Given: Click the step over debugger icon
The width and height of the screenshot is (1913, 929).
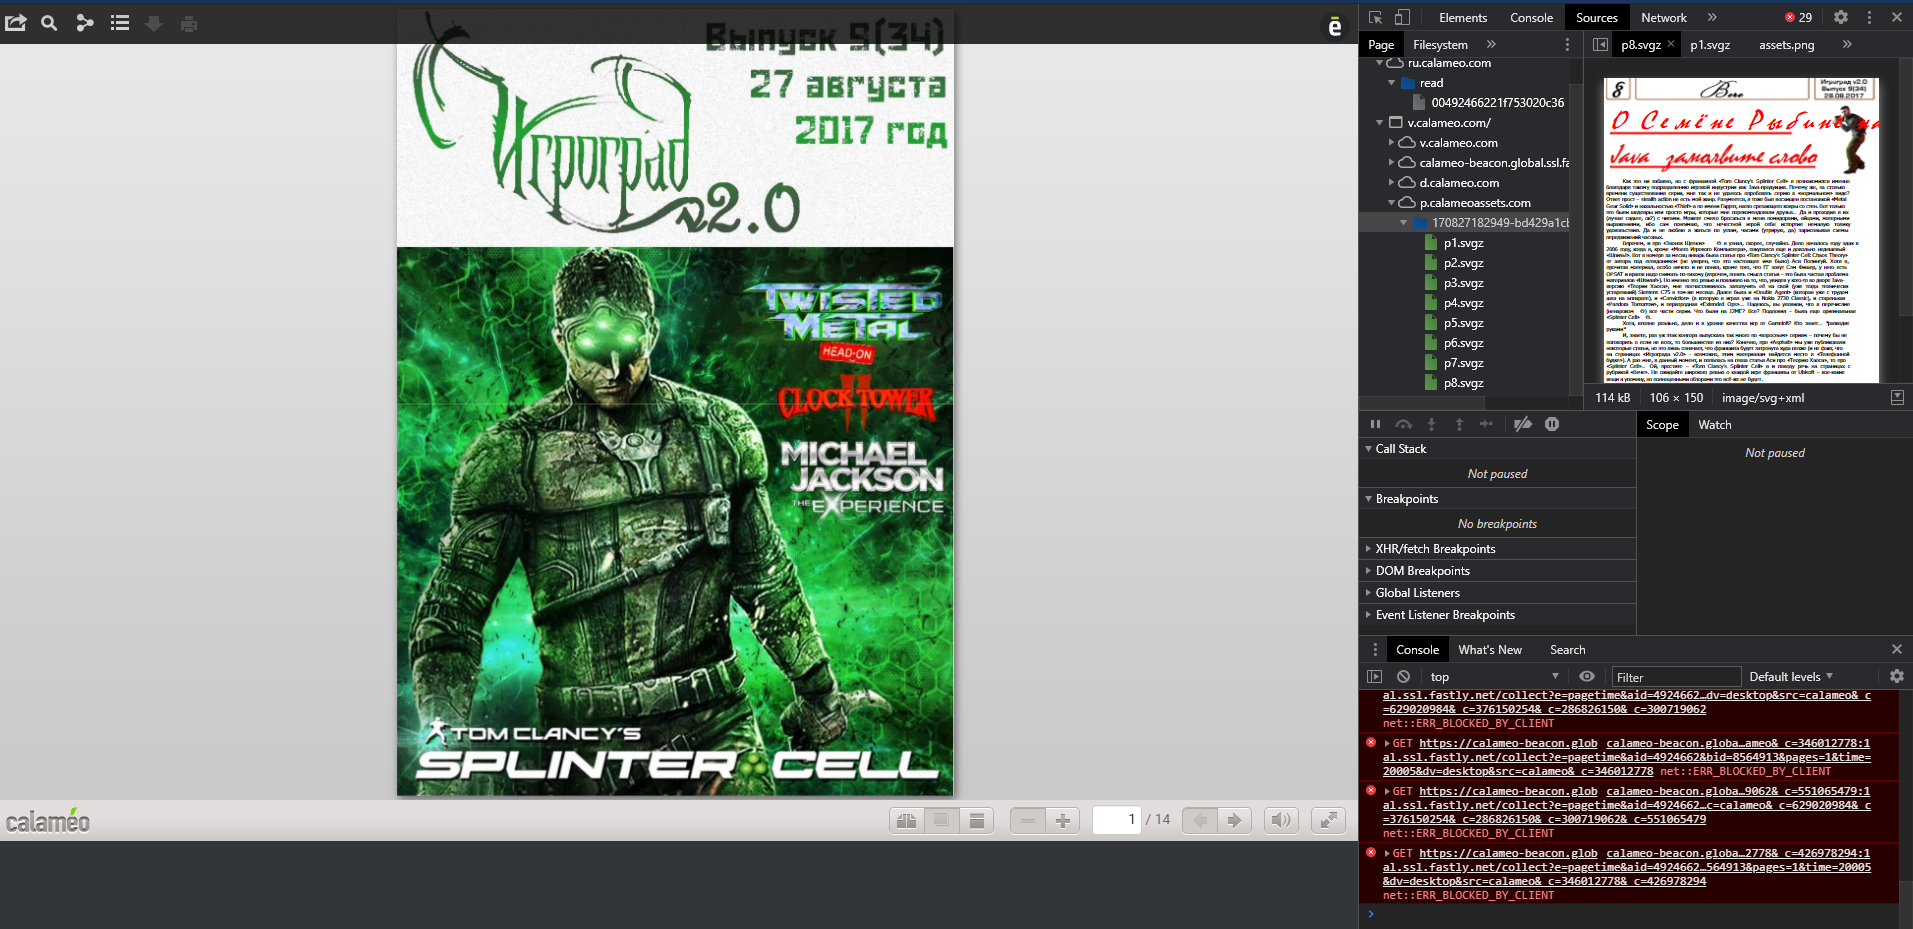Looking at the screenshot, I should coord(1404,424).
